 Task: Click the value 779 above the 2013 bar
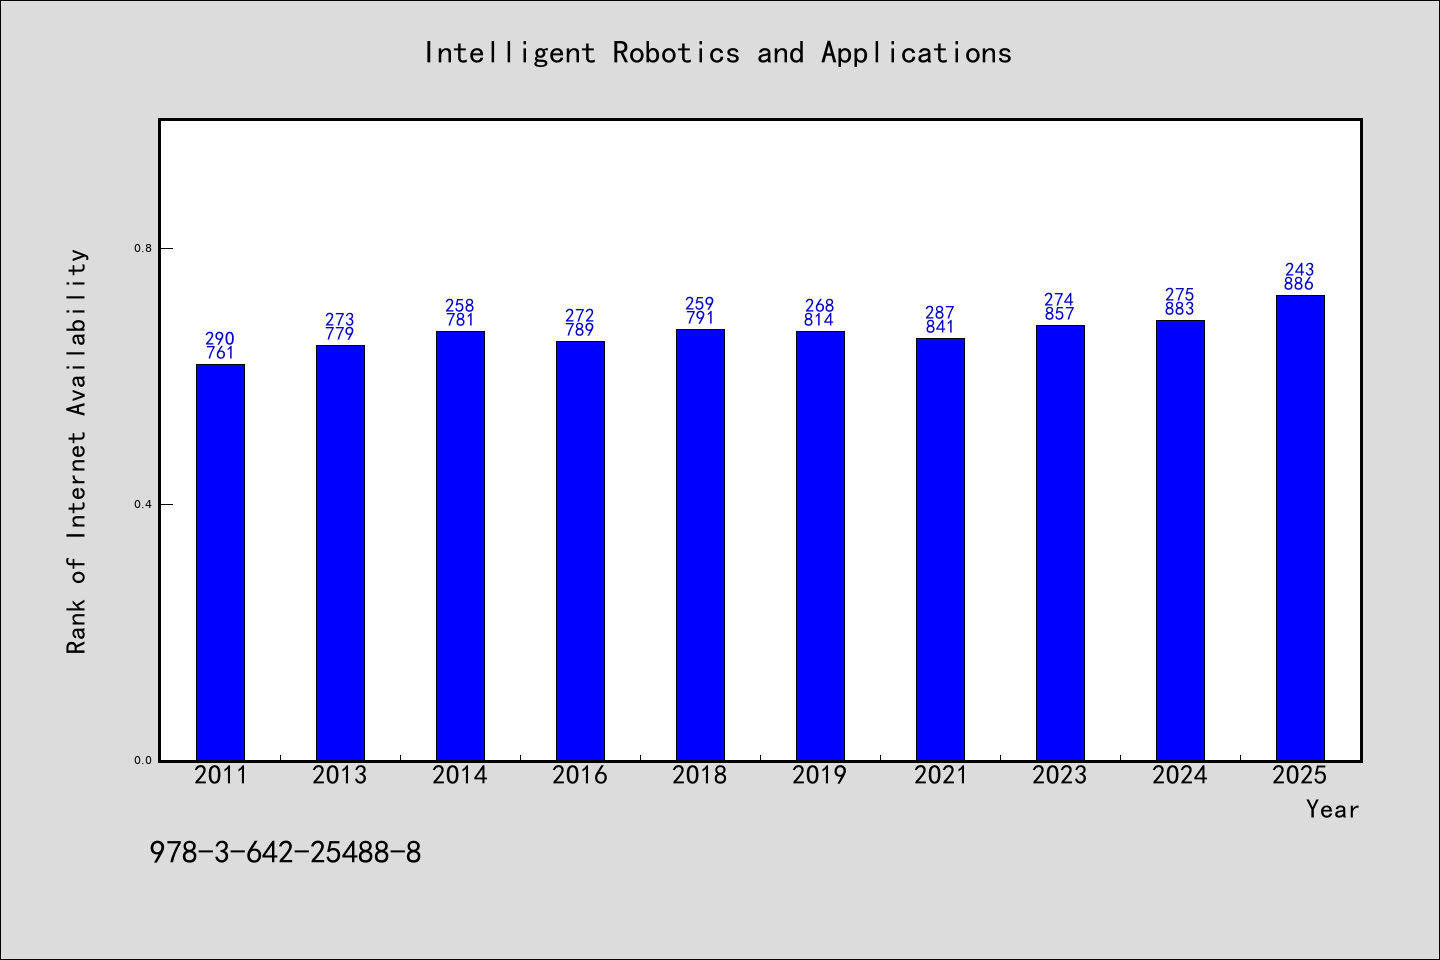340,334
